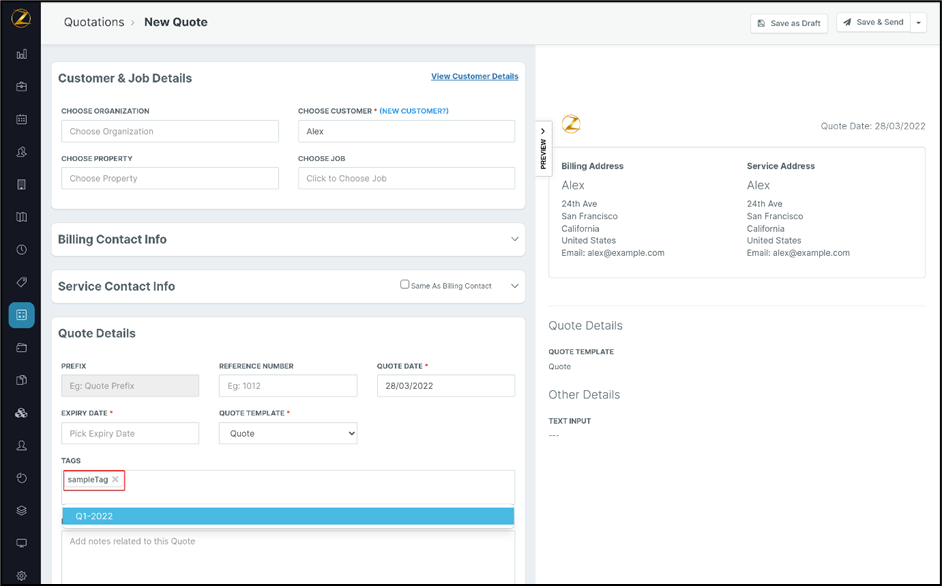Image resolution: width=942 pixels, height=586 pixels.
Task: Click Save as Draft button
Action: click(x=789, y=23)
